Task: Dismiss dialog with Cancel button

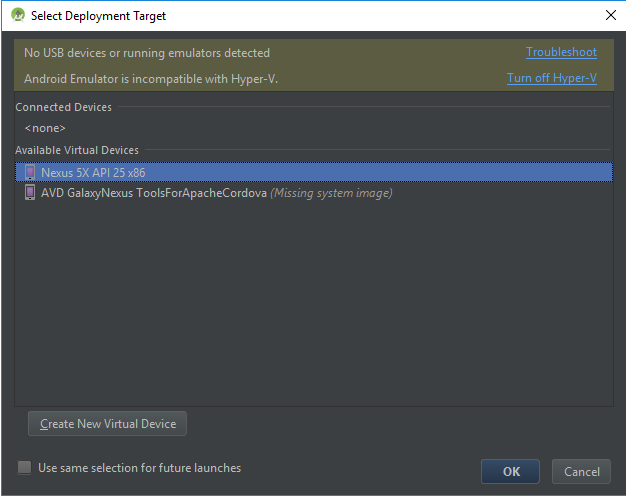Action: point(581,471)
